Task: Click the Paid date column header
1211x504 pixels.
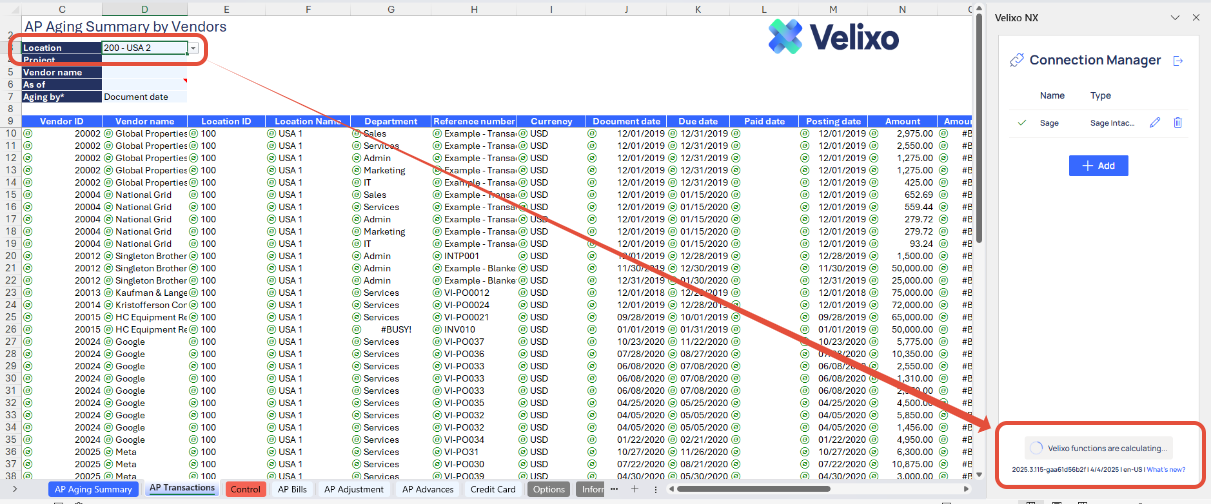Action: tap(764, 121)
